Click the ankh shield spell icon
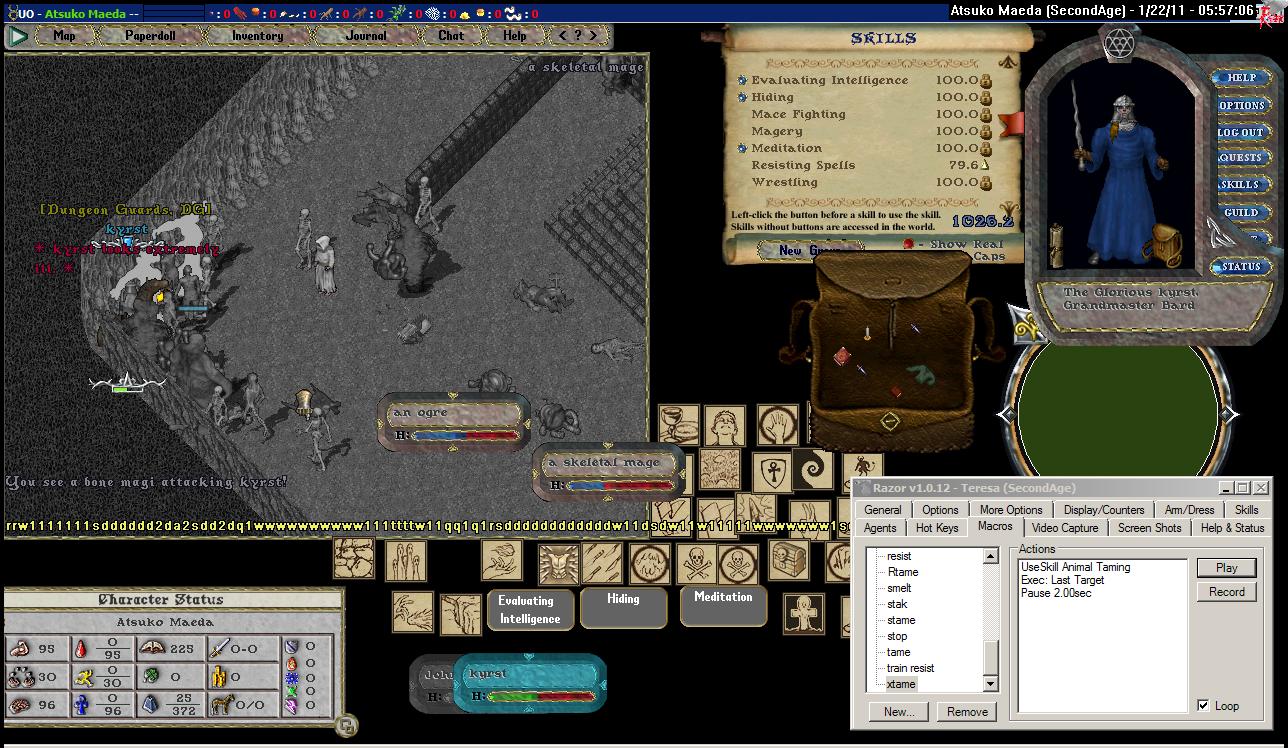1288x748 pixels. click(773, 471)
